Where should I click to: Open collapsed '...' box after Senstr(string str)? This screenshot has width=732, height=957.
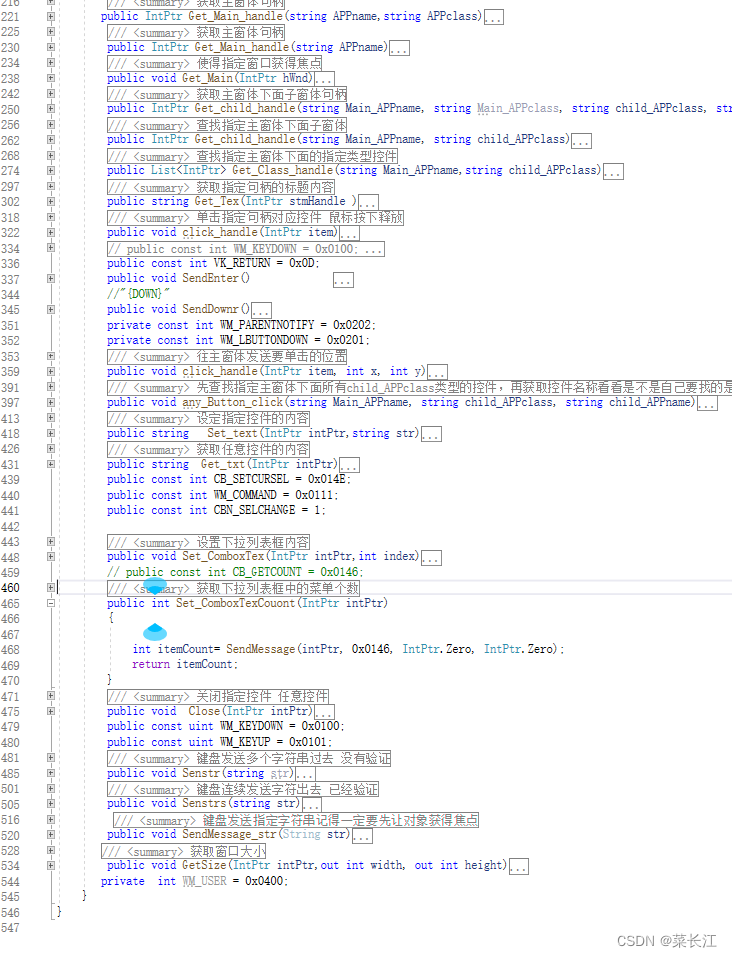click(305, 774)
